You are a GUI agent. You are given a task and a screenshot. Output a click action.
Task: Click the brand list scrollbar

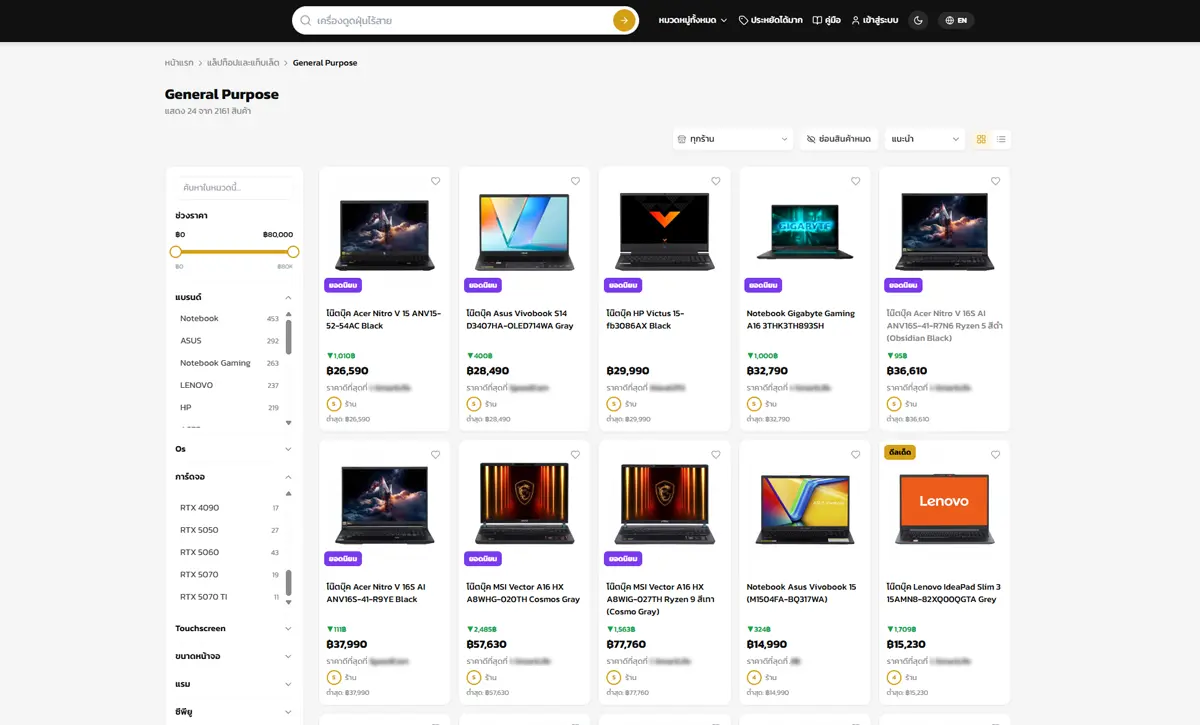[289, 337]
